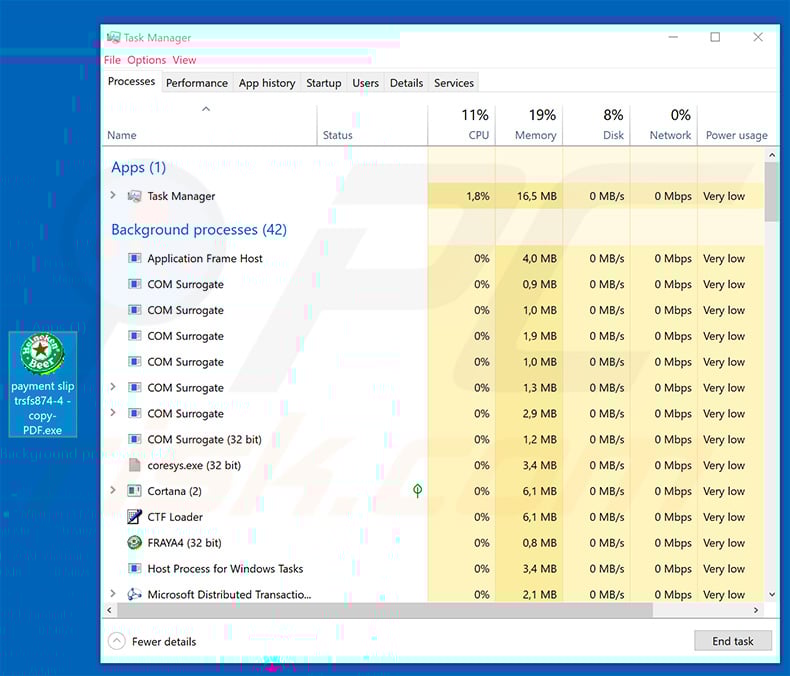Select the payment slip PDF.exe desktop file
The height and width of the screenshot is (676, 790).
(43, 385)
